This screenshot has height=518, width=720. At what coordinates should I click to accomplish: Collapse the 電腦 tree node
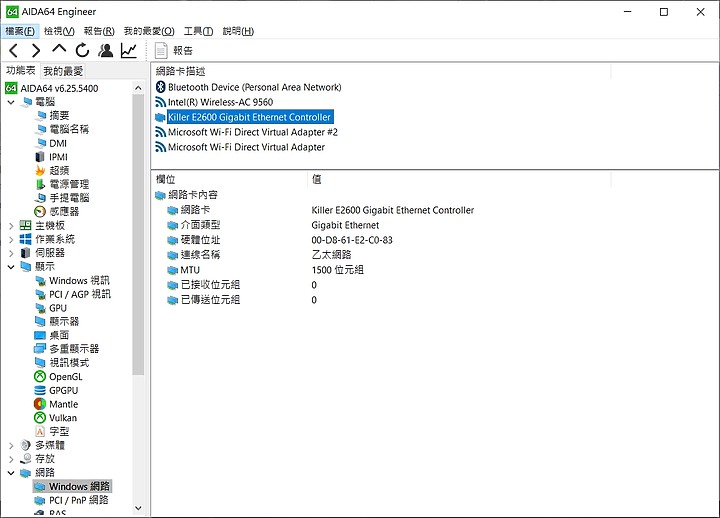[11, 102]
